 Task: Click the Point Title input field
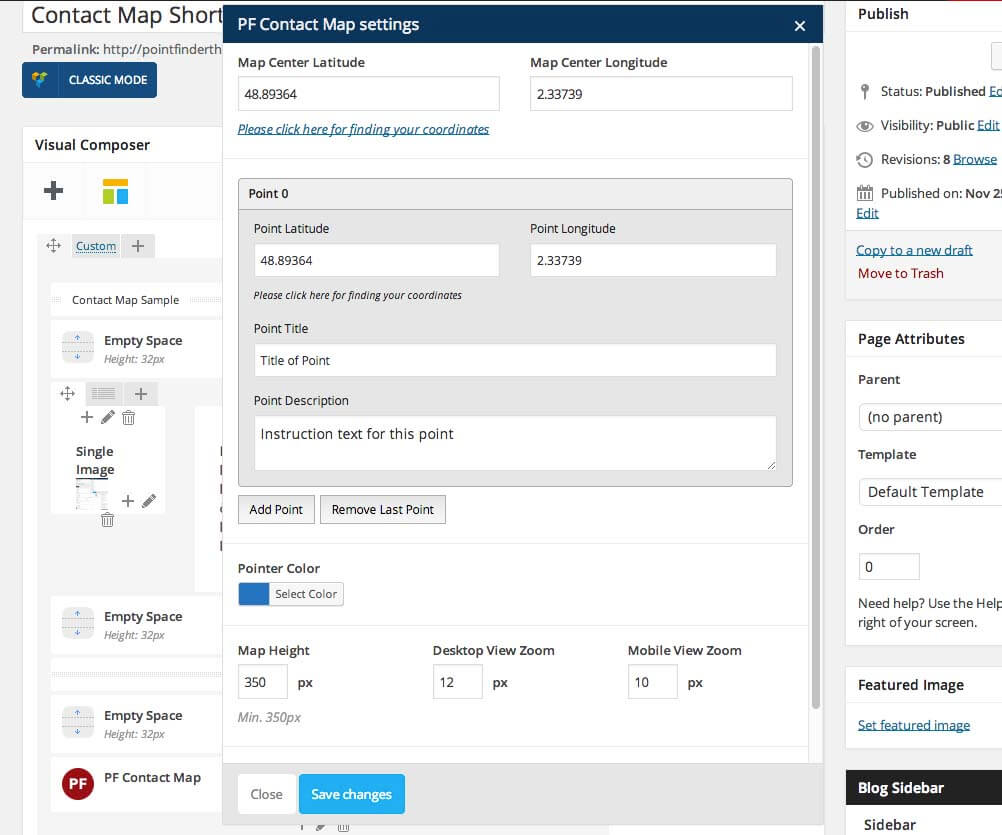pyautogui.click(x=515, y=361)
